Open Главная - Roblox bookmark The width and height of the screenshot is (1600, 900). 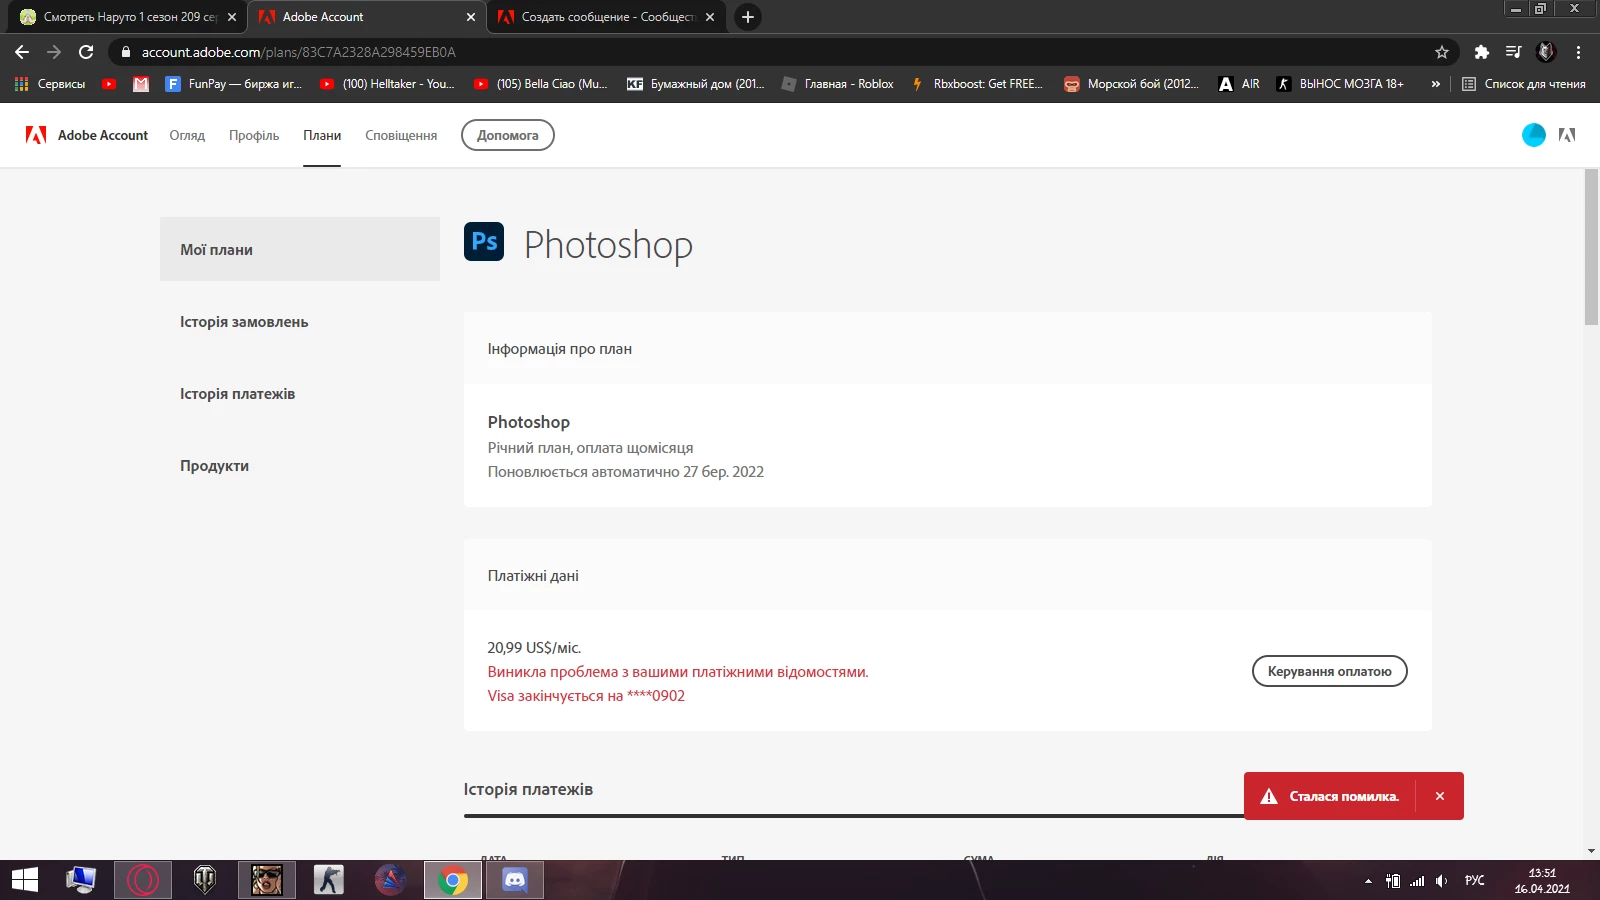[x=838, y=84]
